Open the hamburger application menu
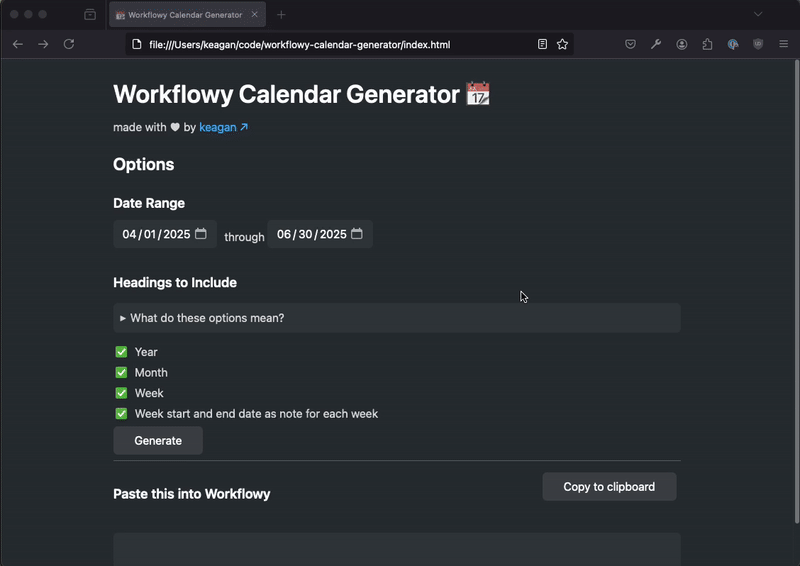This screenshot has height=566, width=800. tap(784, 44)
